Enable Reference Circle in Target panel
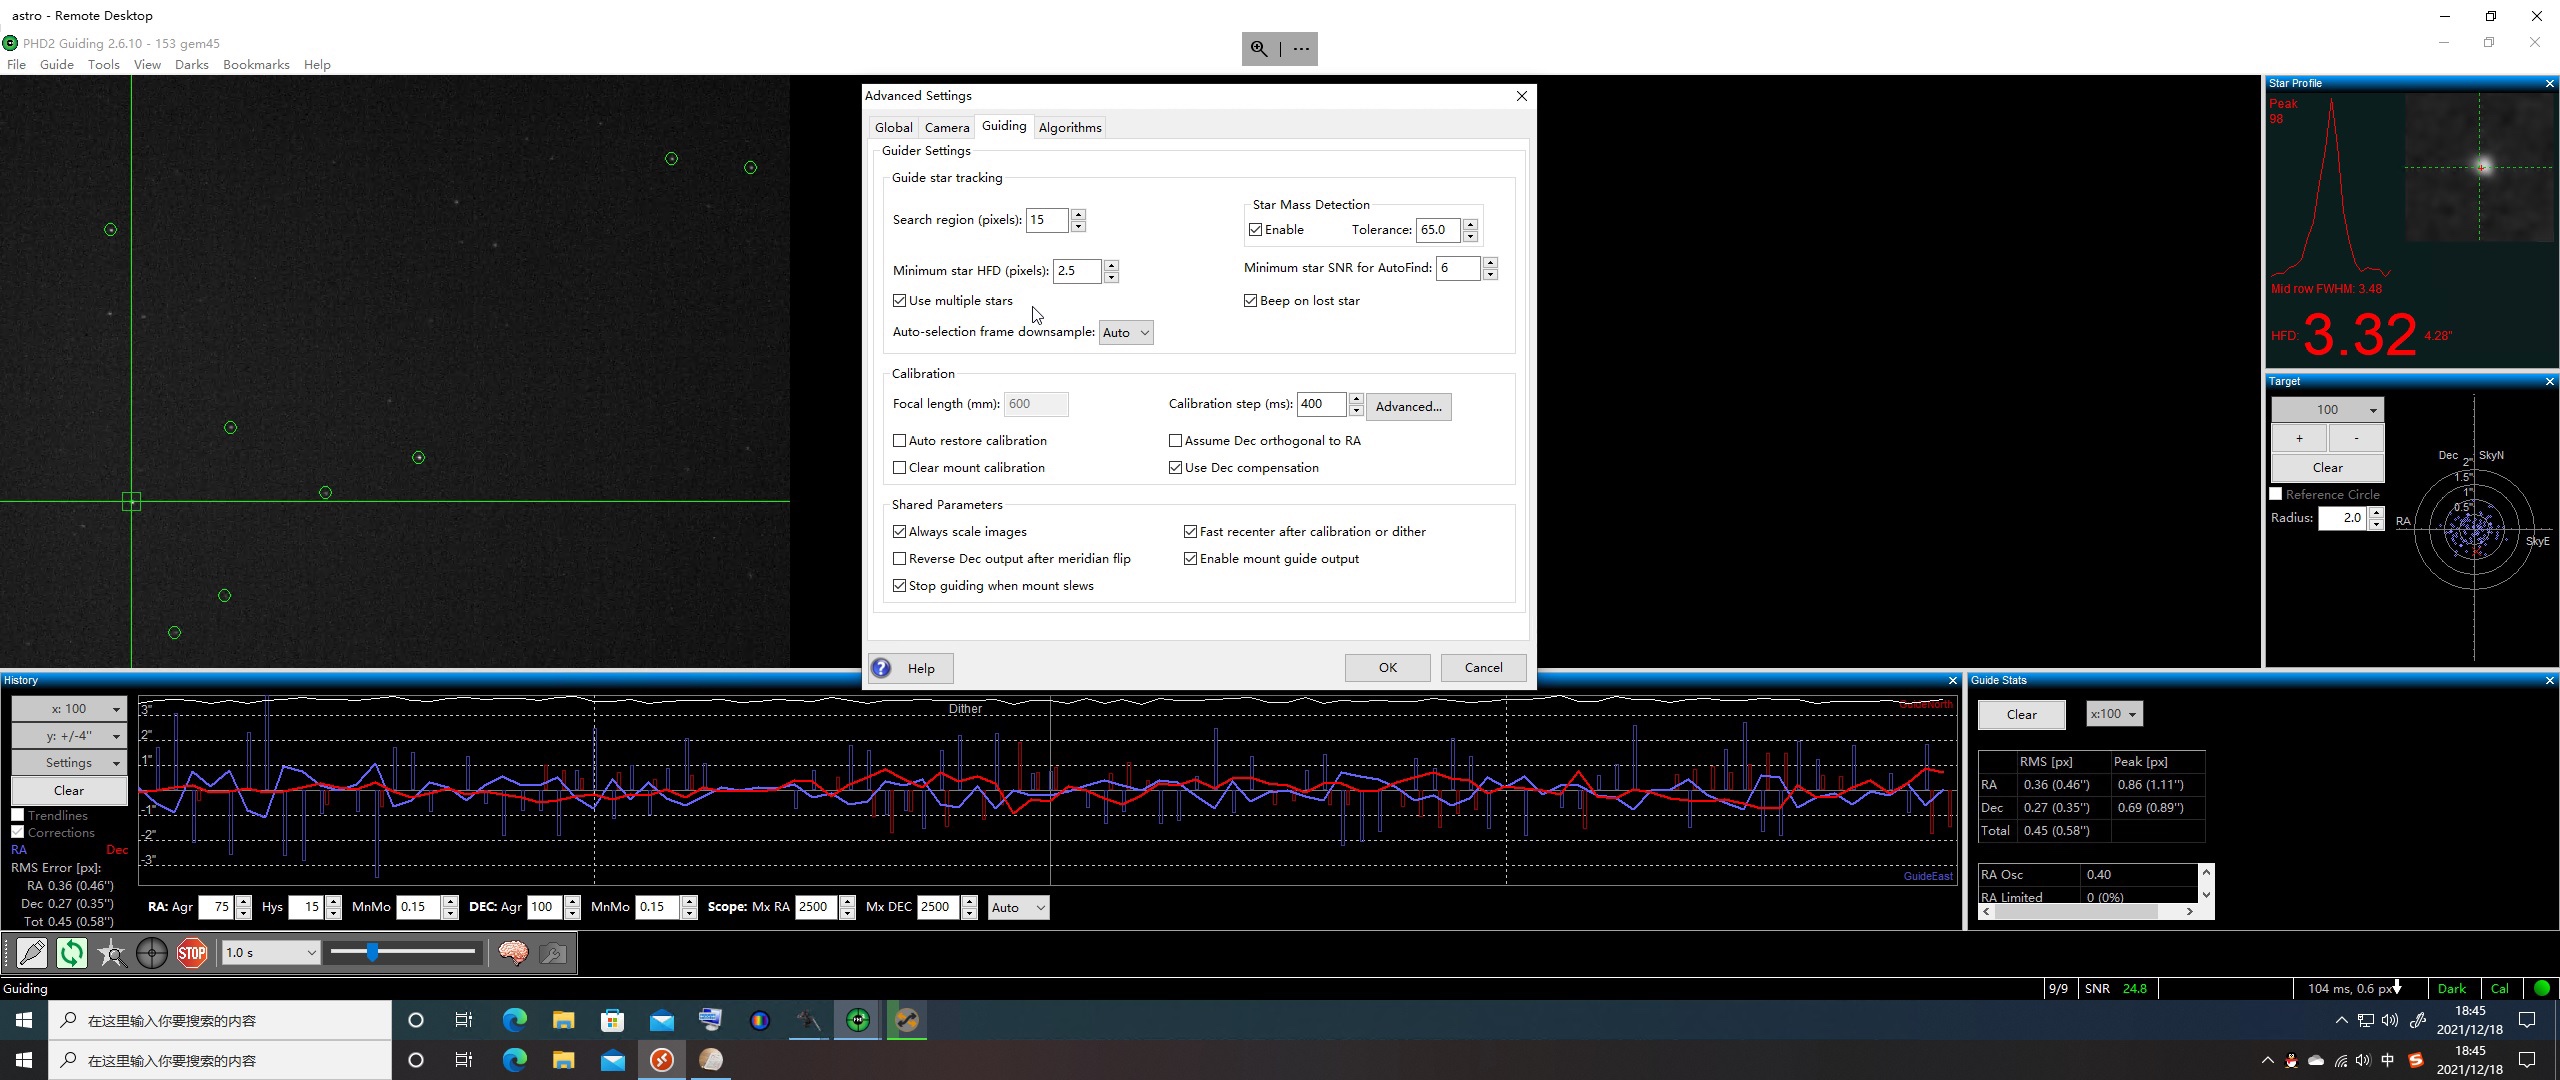 2276,495
